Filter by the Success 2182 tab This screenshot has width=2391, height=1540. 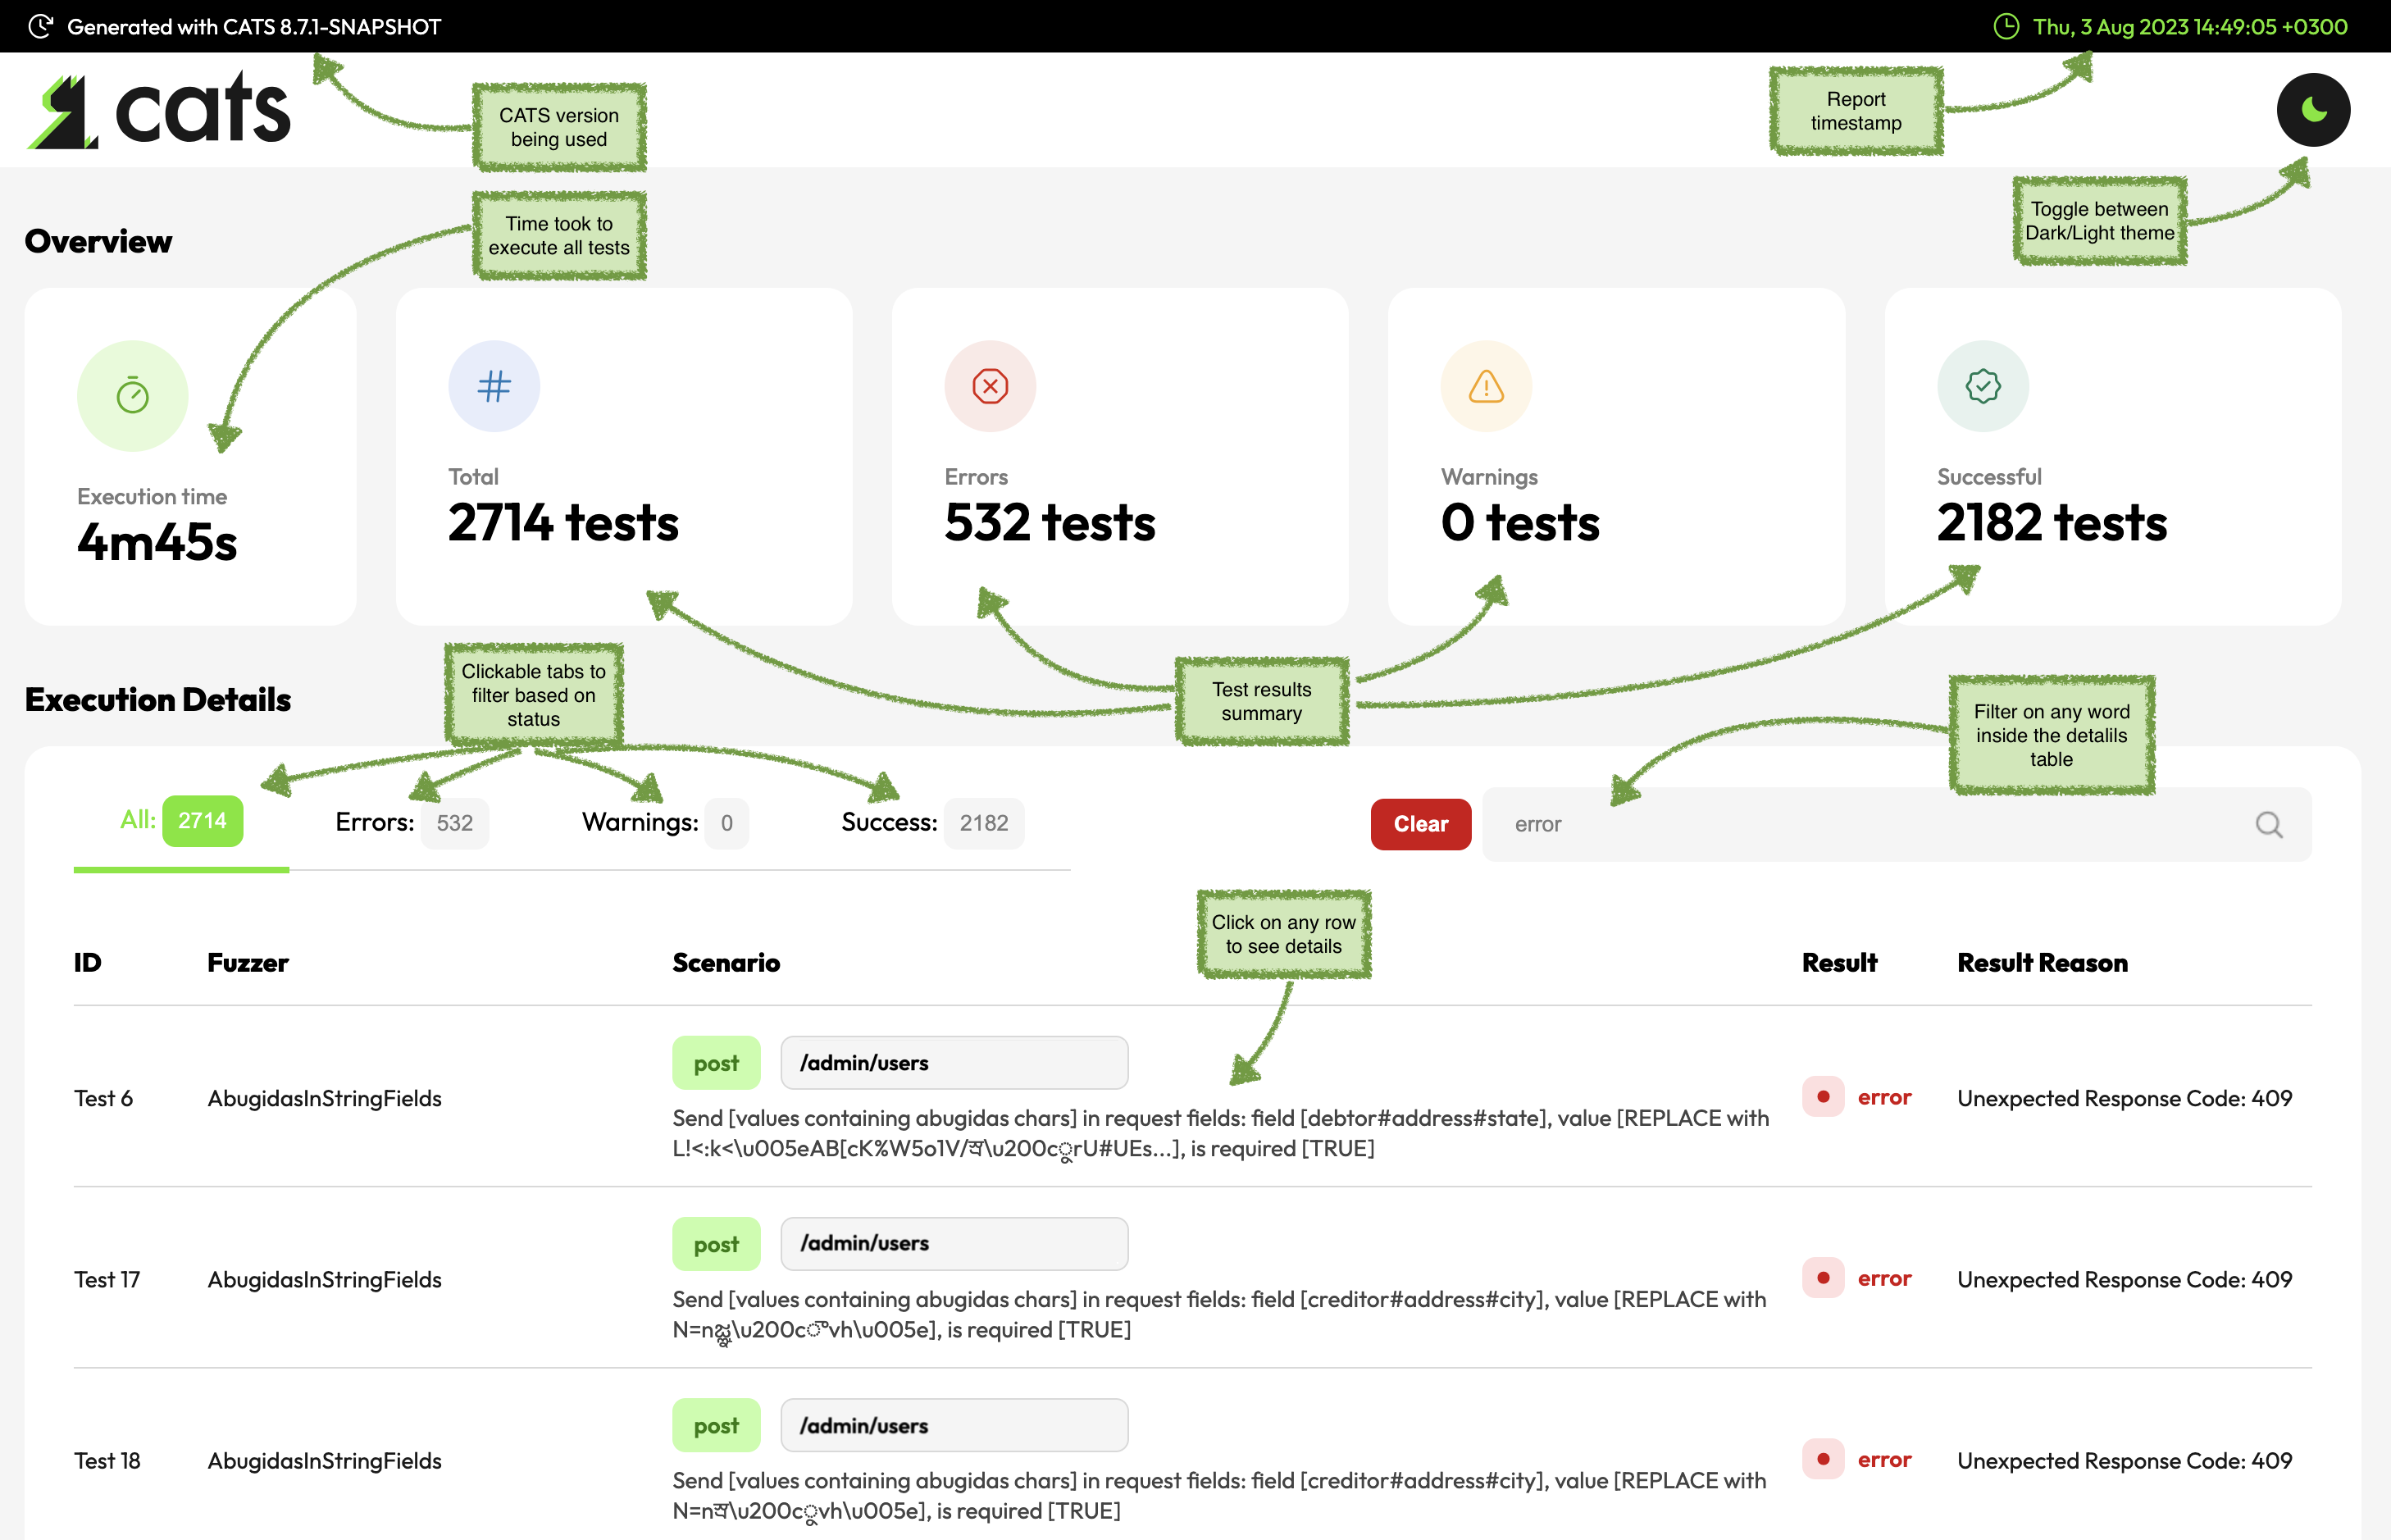tap(931, 823)
